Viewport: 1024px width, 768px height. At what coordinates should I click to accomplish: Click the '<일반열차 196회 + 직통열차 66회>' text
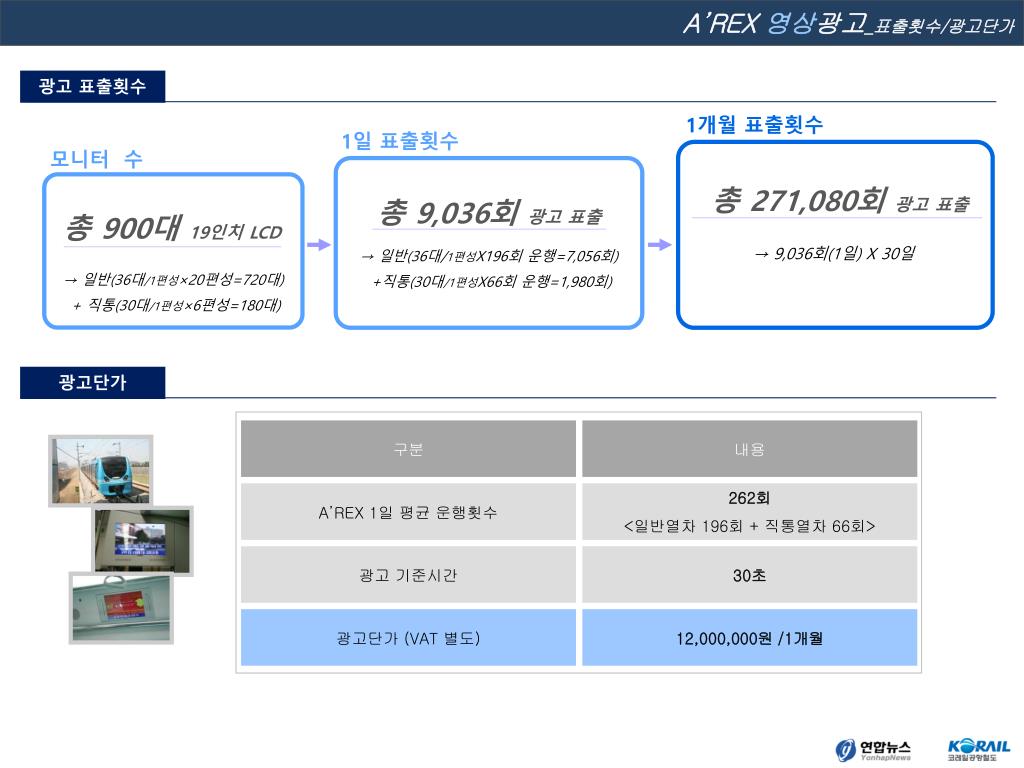coord(749,526)
